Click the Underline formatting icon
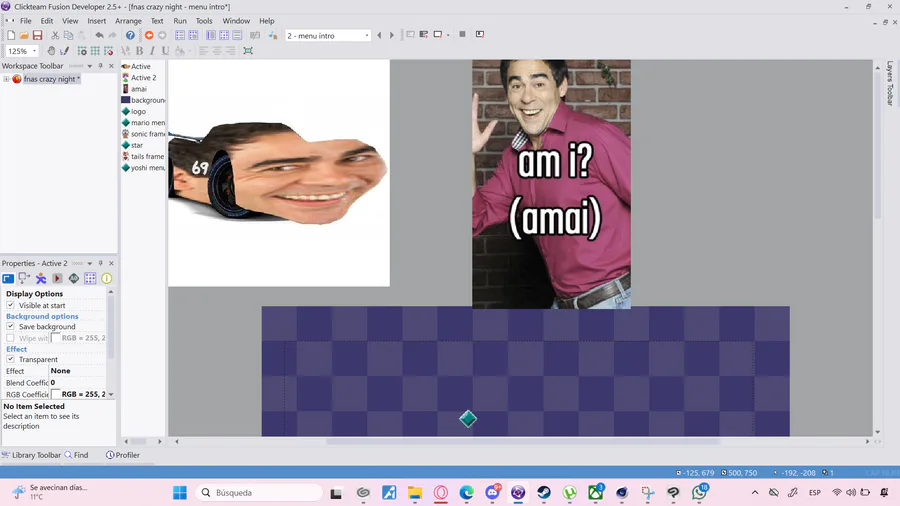 coord(165,51)
